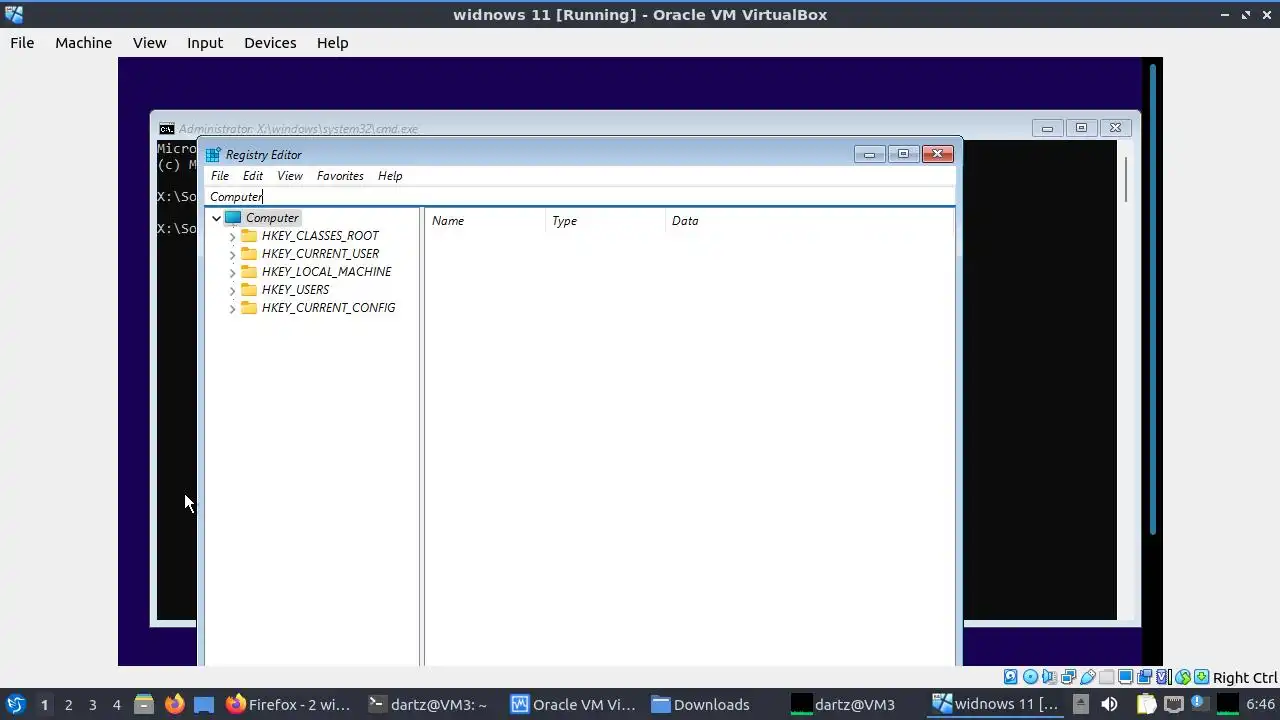Open Registry Editor Help menu
This screenshot has height=720, width=1280.
(x=390, y=176)
